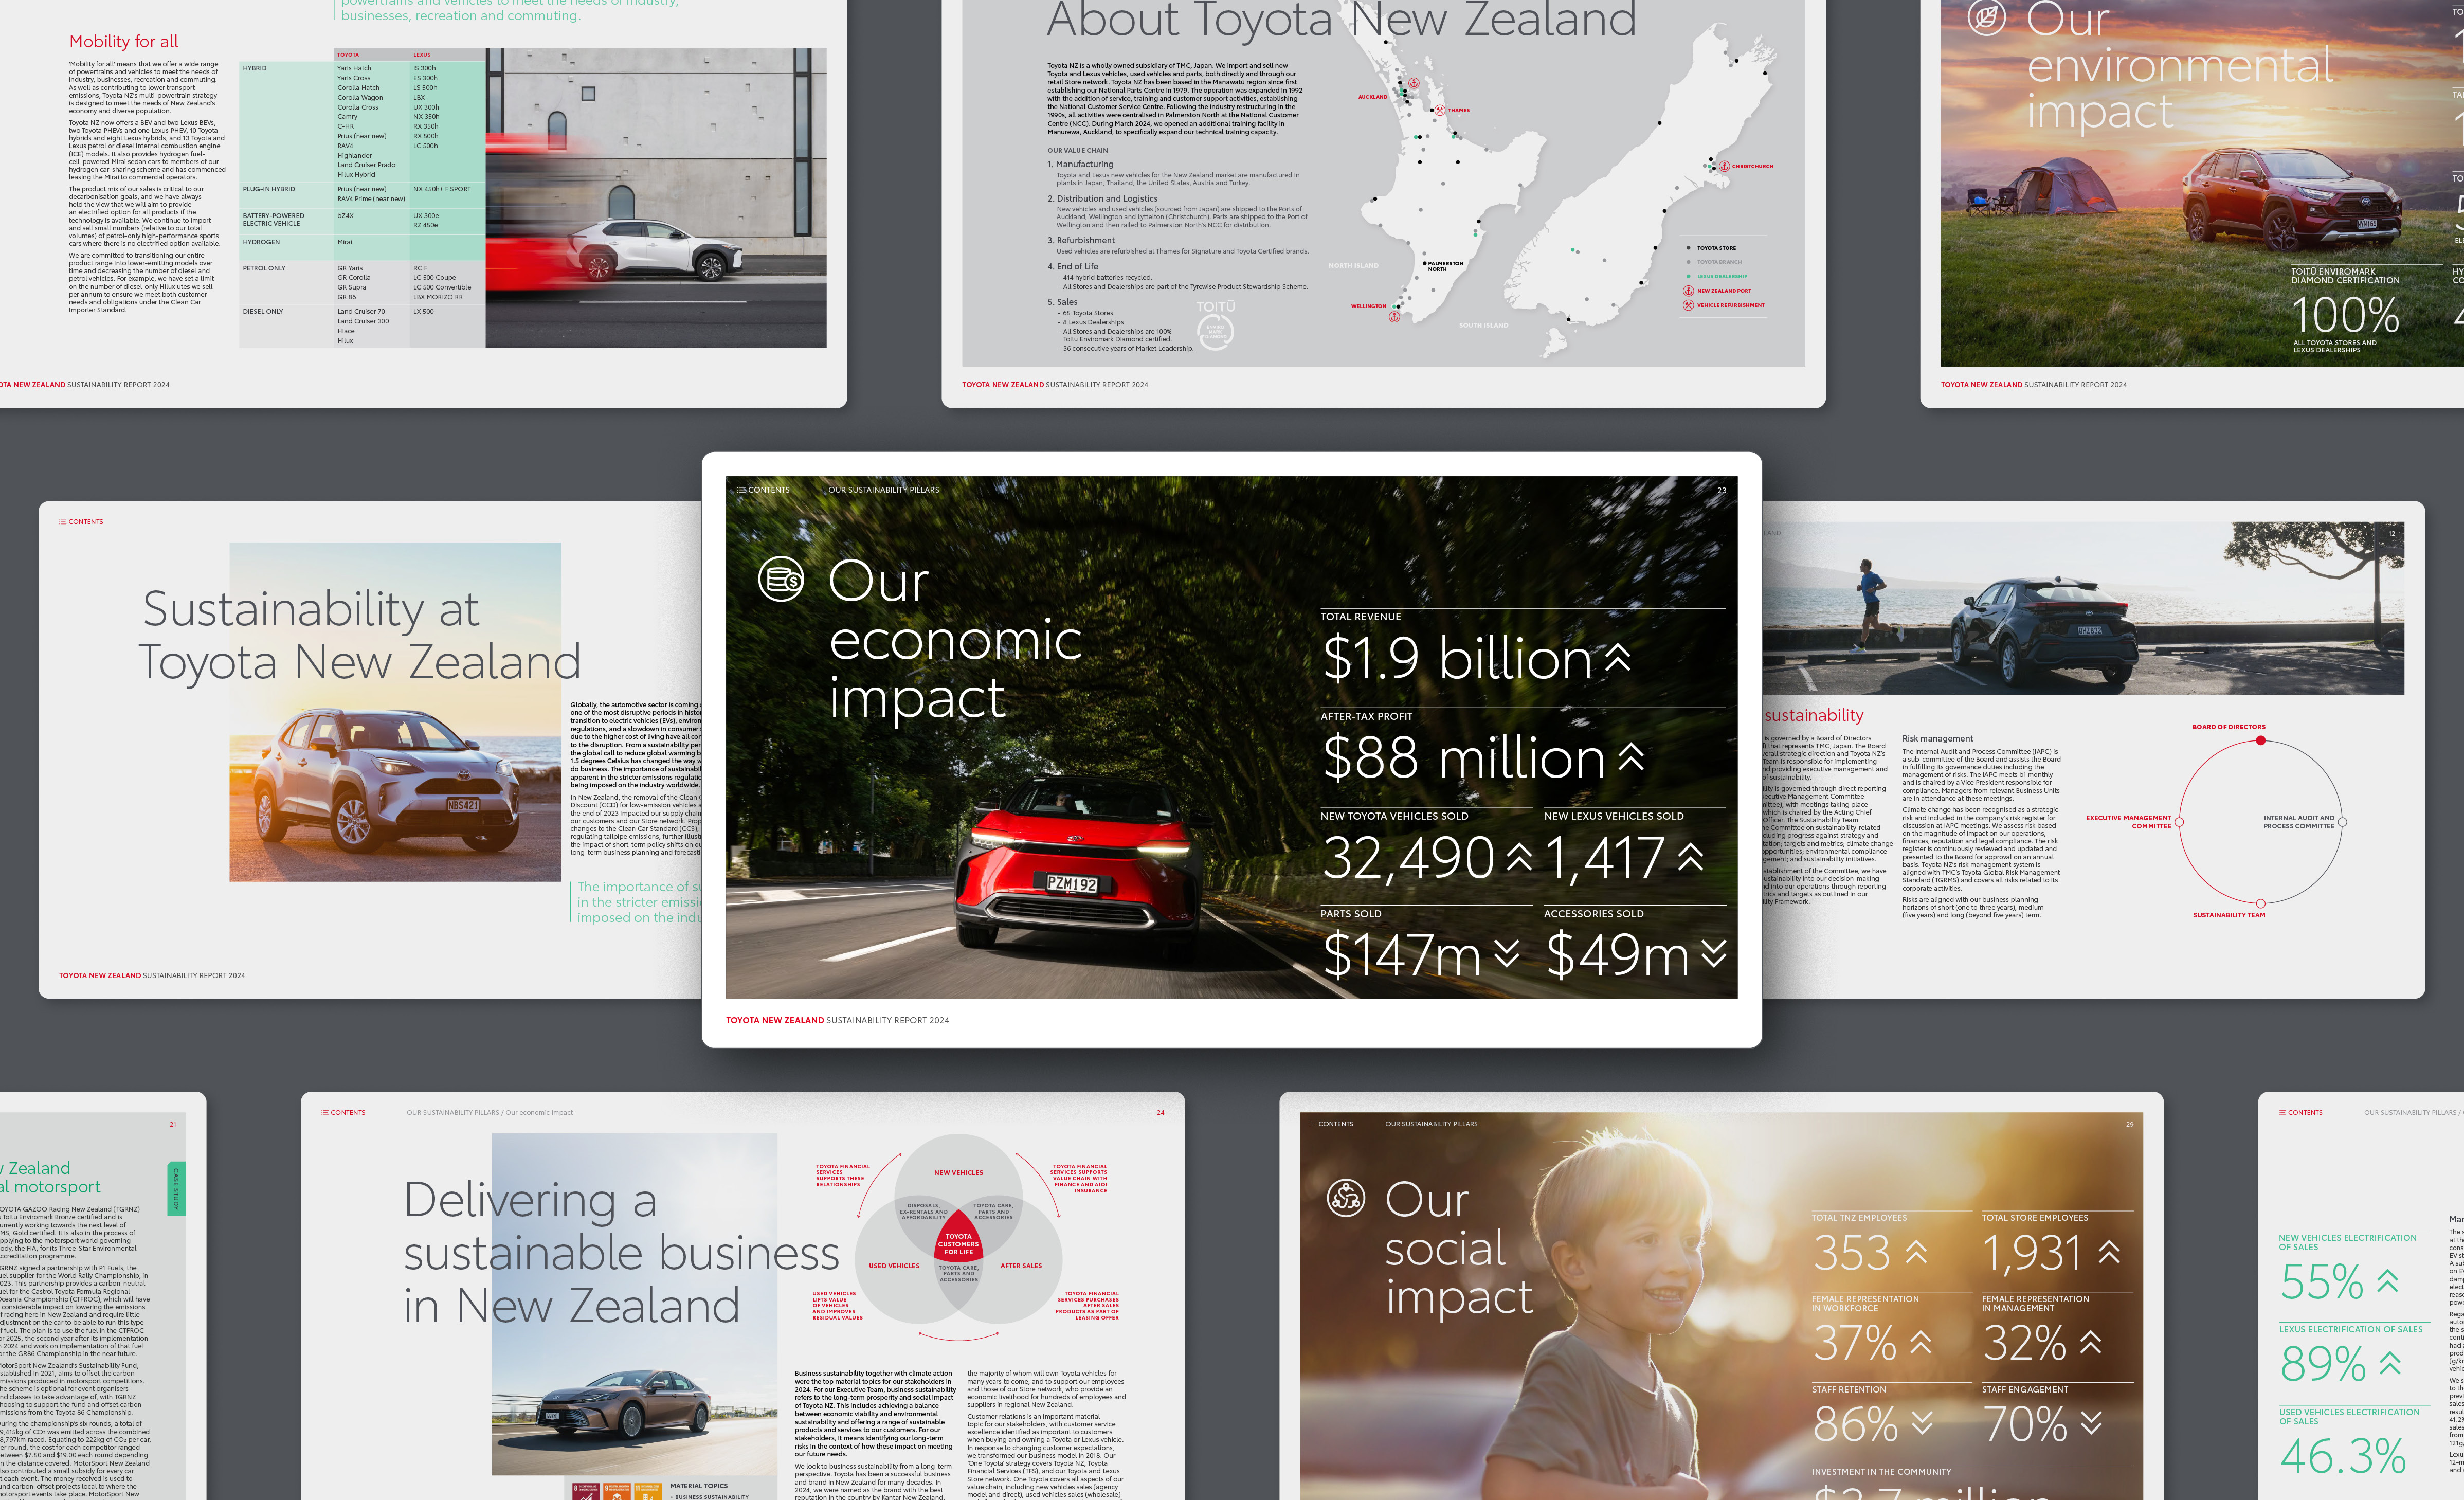This screenshot has height=1500, width=2464.
Task: Click the upward arrows next to '$1.9 billion'
Action: 1617,657
